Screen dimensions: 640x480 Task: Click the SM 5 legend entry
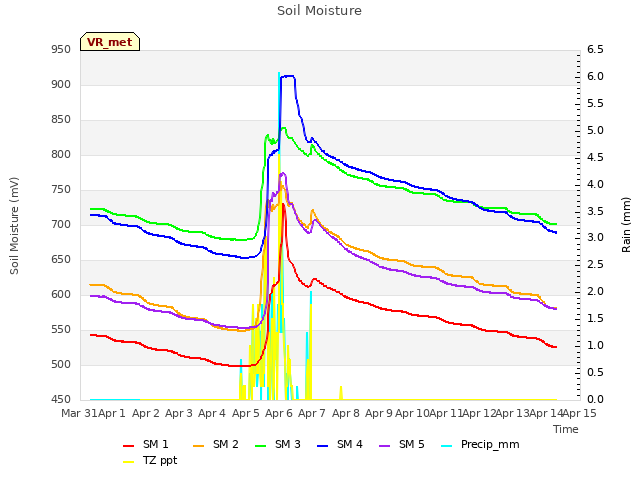[402, 444]
